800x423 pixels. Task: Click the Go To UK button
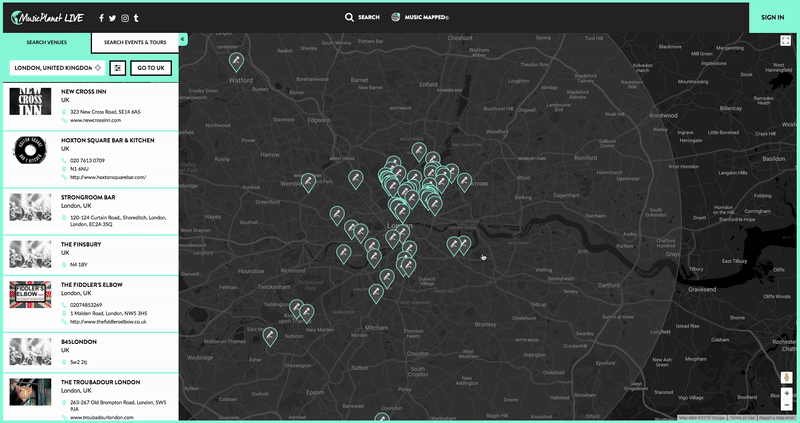151,67
